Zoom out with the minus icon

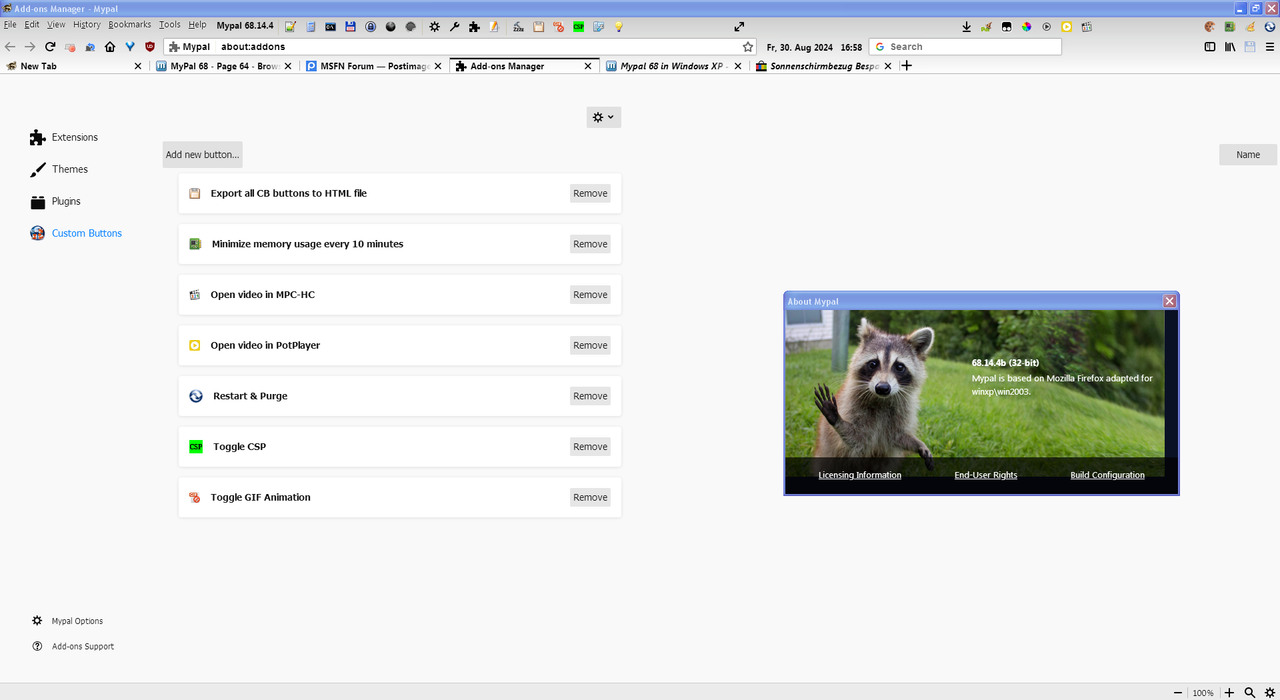(x=1178, y=692)
